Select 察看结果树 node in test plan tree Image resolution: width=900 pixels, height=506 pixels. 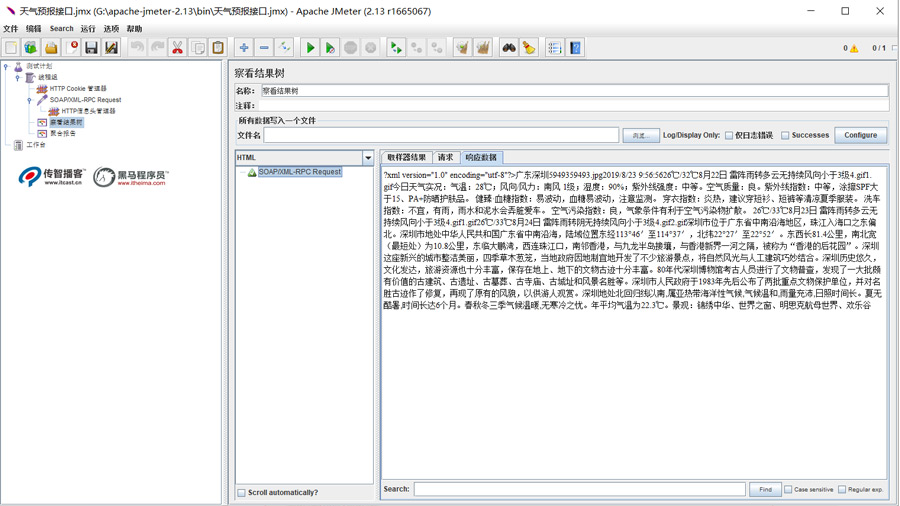[66, 122]
